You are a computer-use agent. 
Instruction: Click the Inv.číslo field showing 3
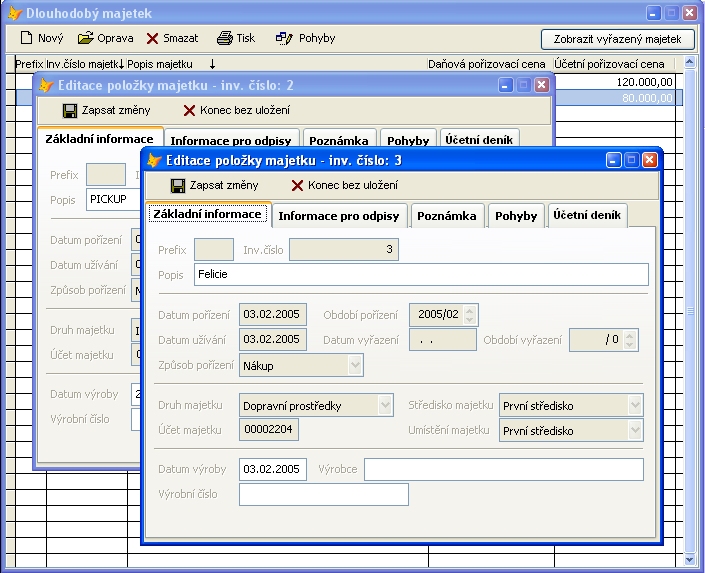click(x=344, y=250)
